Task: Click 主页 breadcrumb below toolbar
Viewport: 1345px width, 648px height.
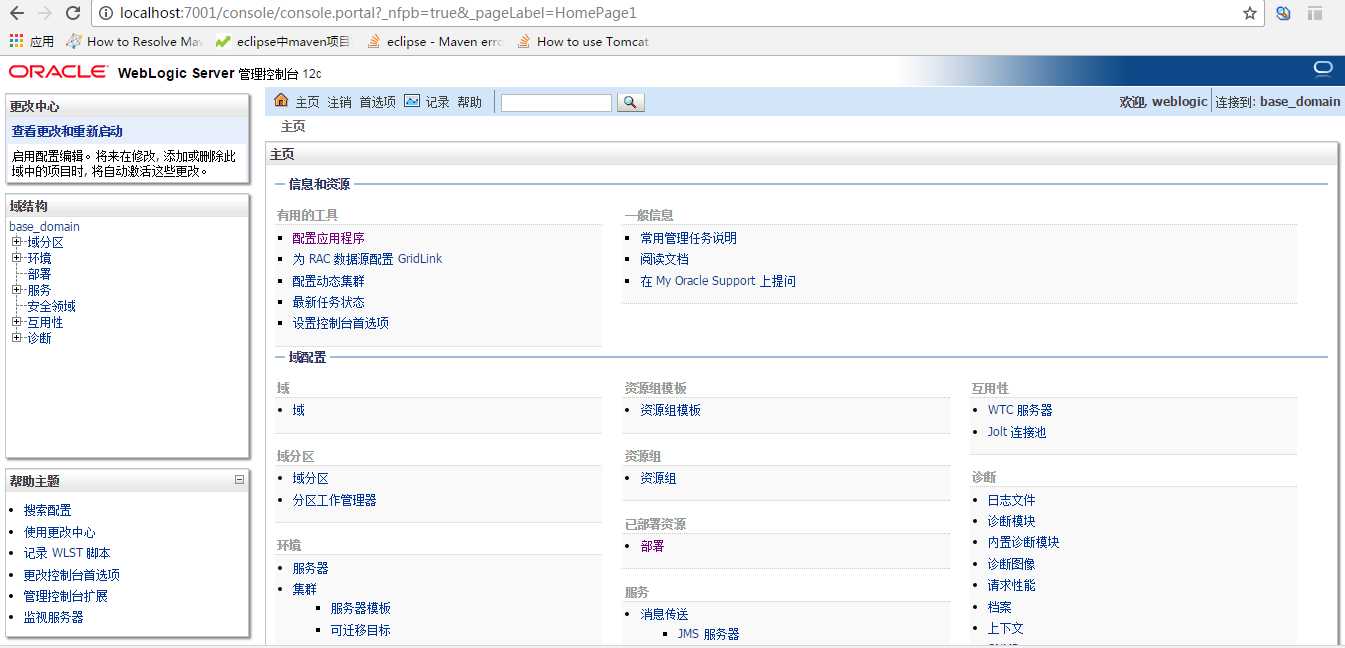Action: (293, 127)
